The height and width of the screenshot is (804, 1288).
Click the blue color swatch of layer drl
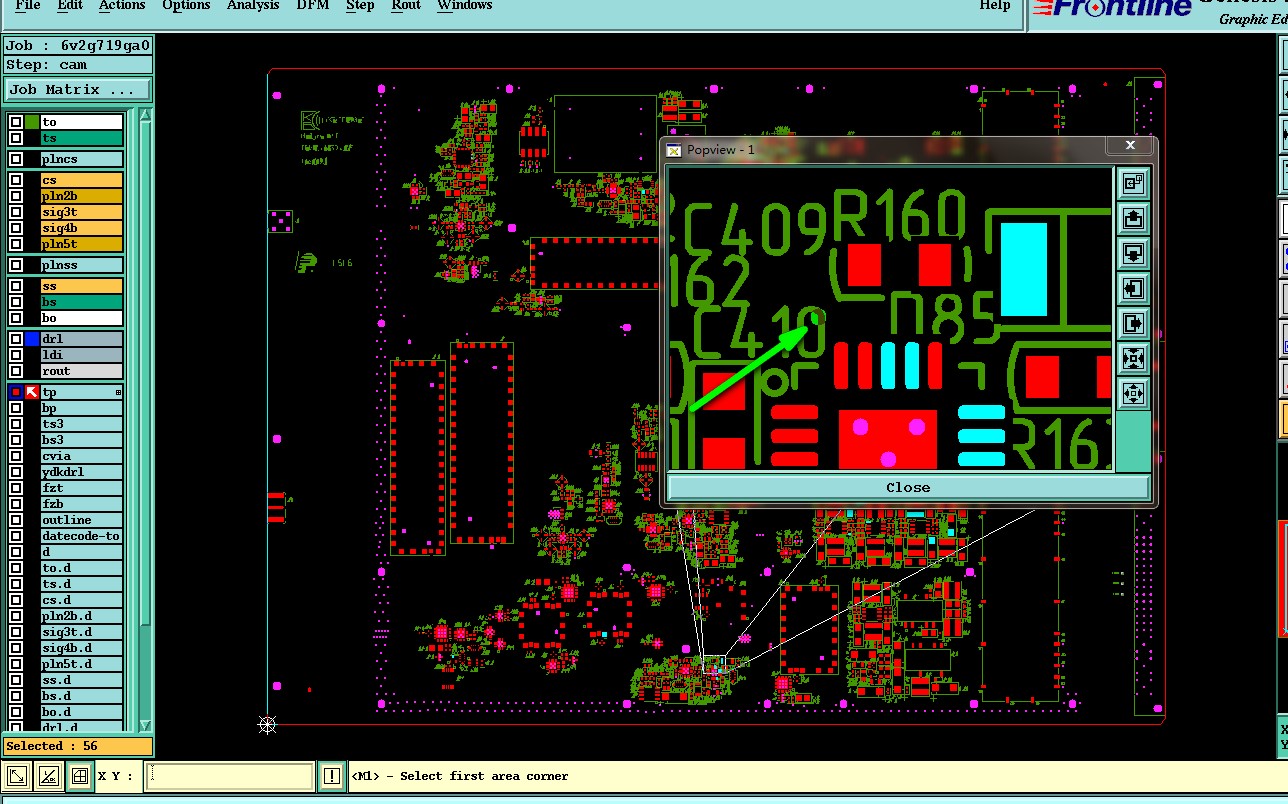point(32,339)
